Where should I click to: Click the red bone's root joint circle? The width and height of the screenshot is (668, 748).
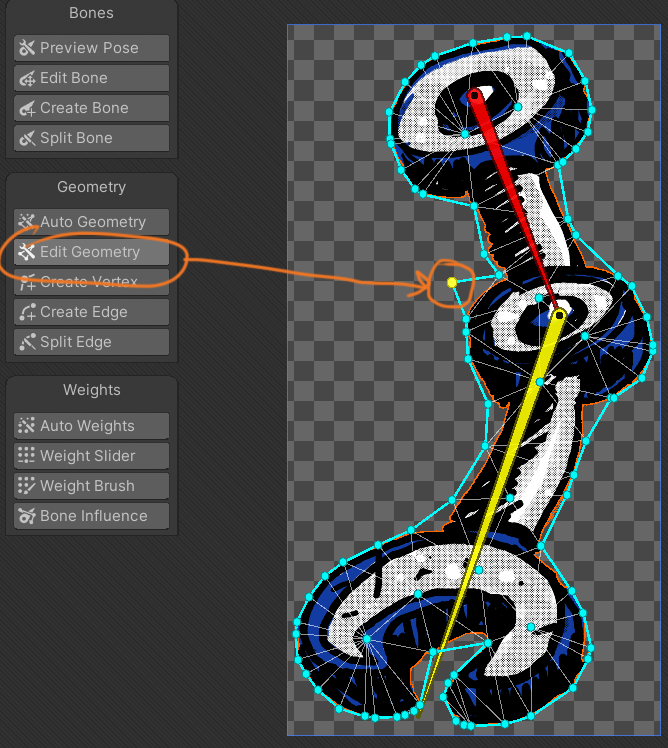[x=476, y=95]
